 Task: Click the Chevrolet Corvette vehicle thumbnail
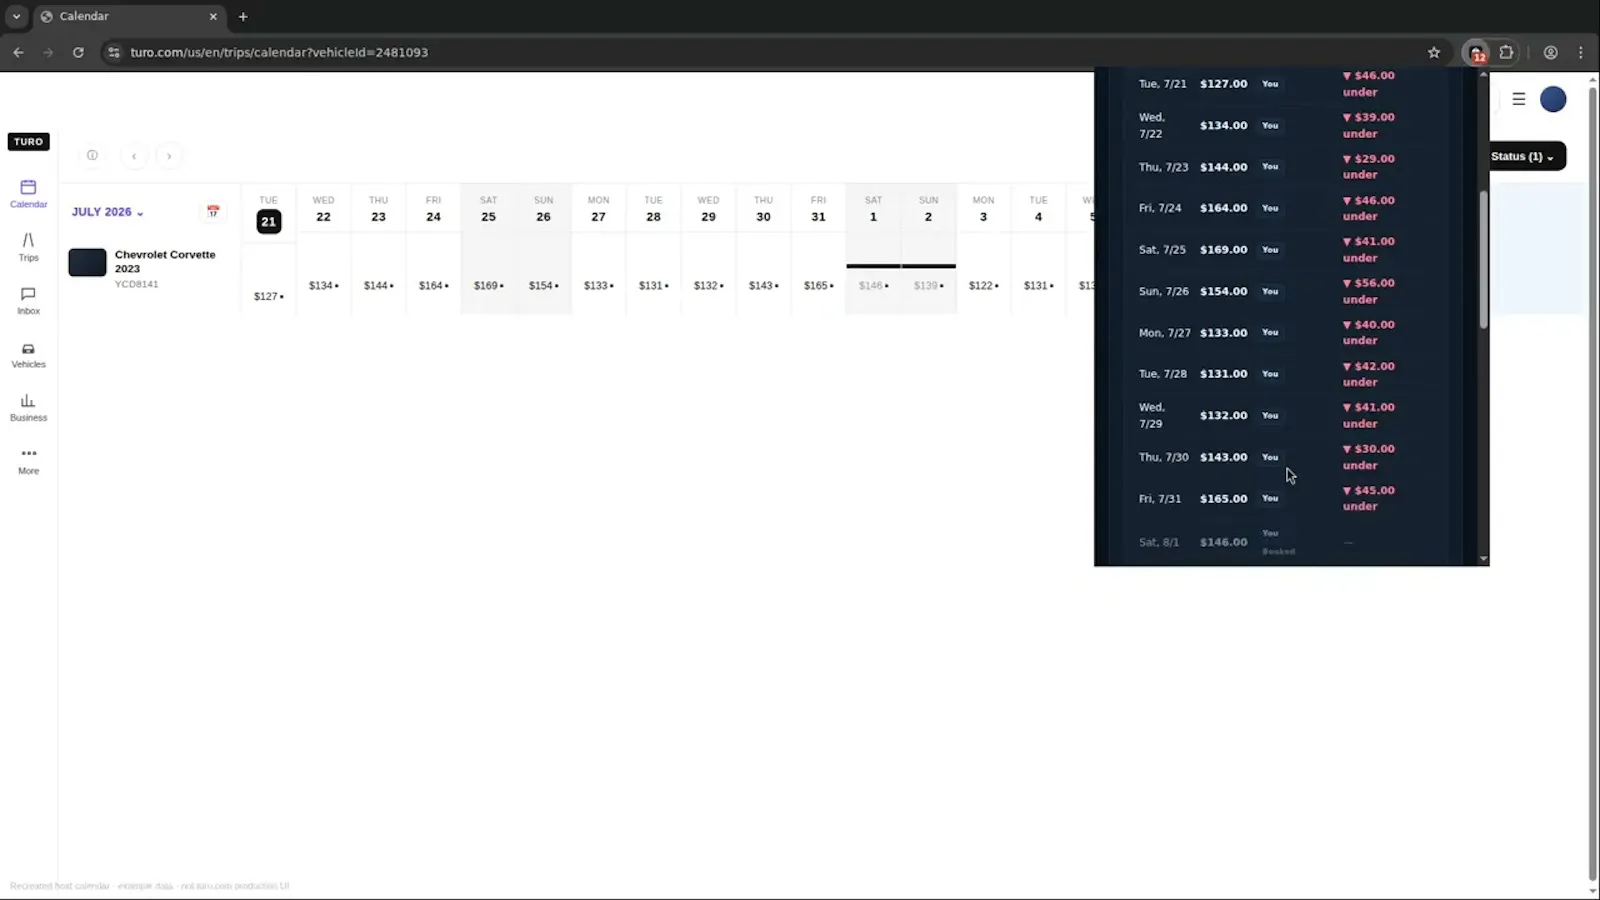coord(87,262)
